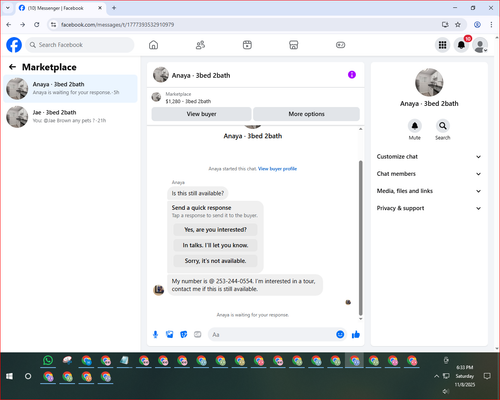Click the $1,280 - 3bed 2bath listing info
500x400 pixels.
point(188,101)
